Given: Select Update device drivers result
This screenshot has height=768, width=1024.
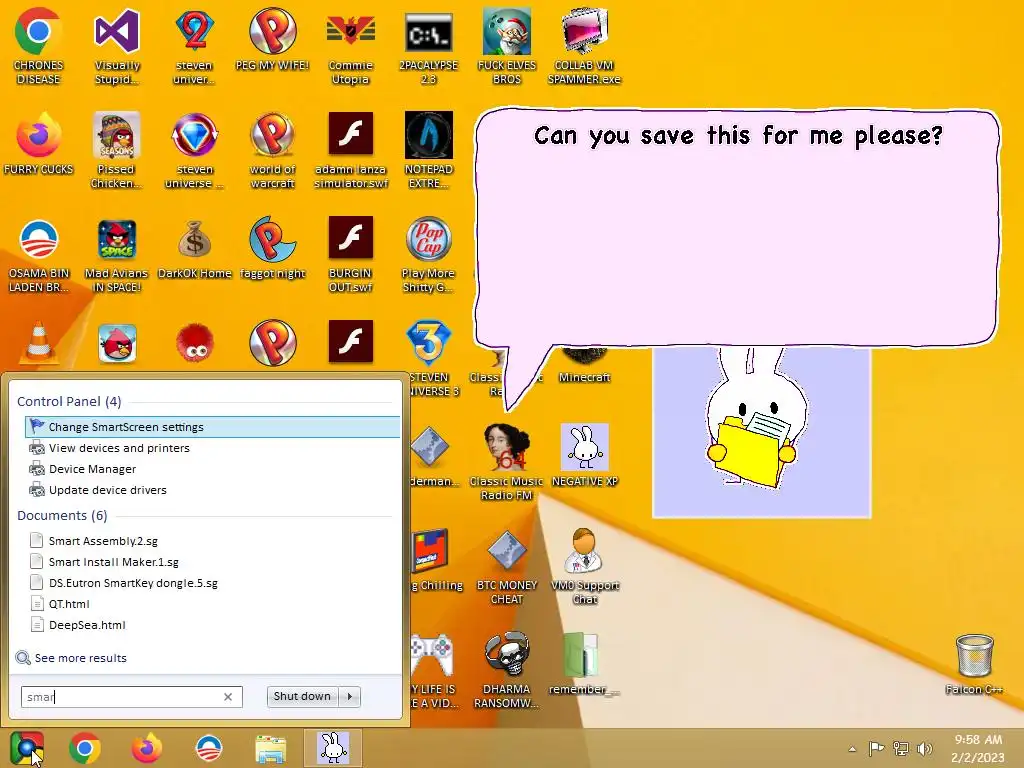Looking at the screenshot, I should click(x=213, y=490).
